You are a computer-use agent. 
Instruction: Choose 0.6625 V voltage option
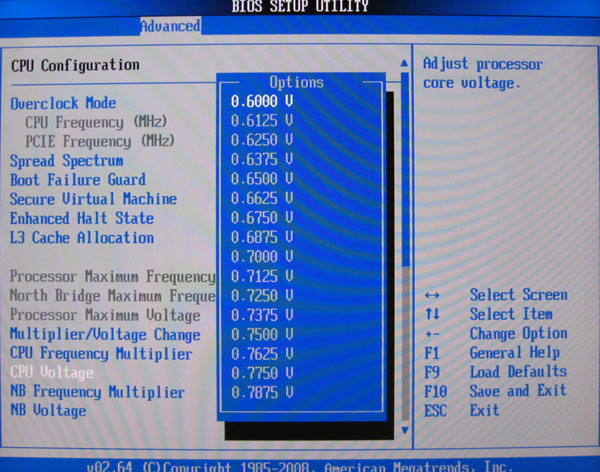pyautogui.click(x=262, y=198)
